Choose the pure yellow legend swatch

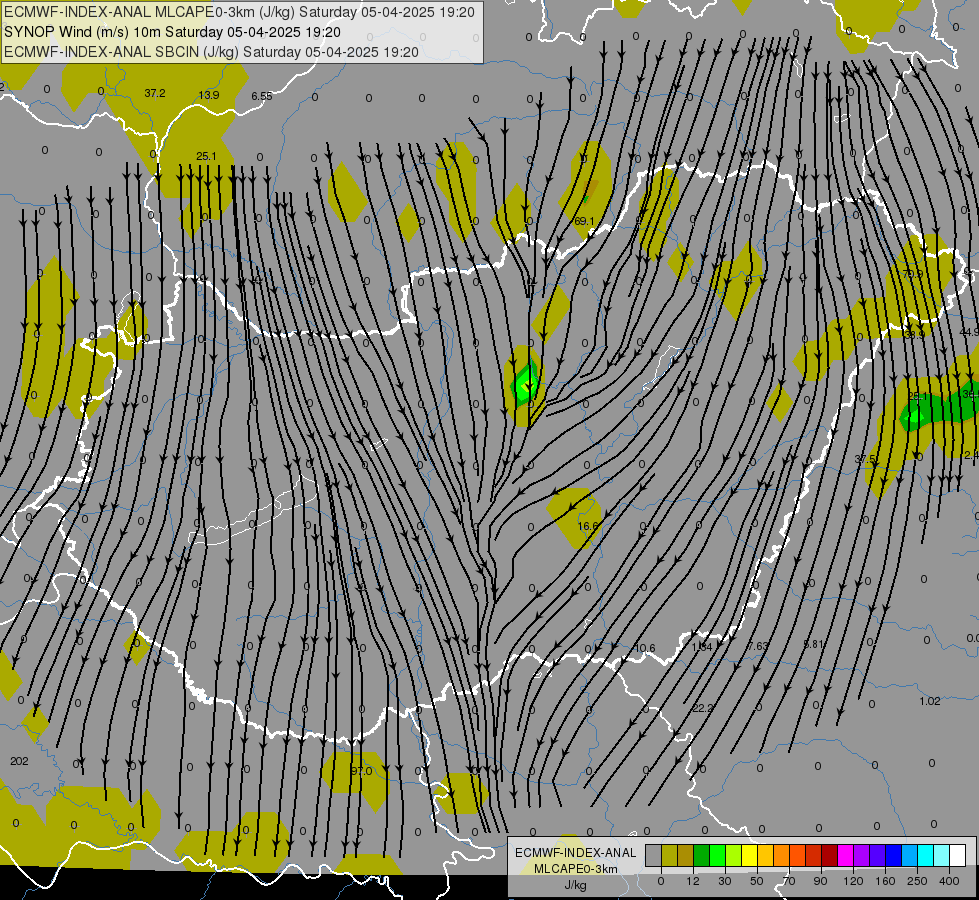[x=749, y=855]
